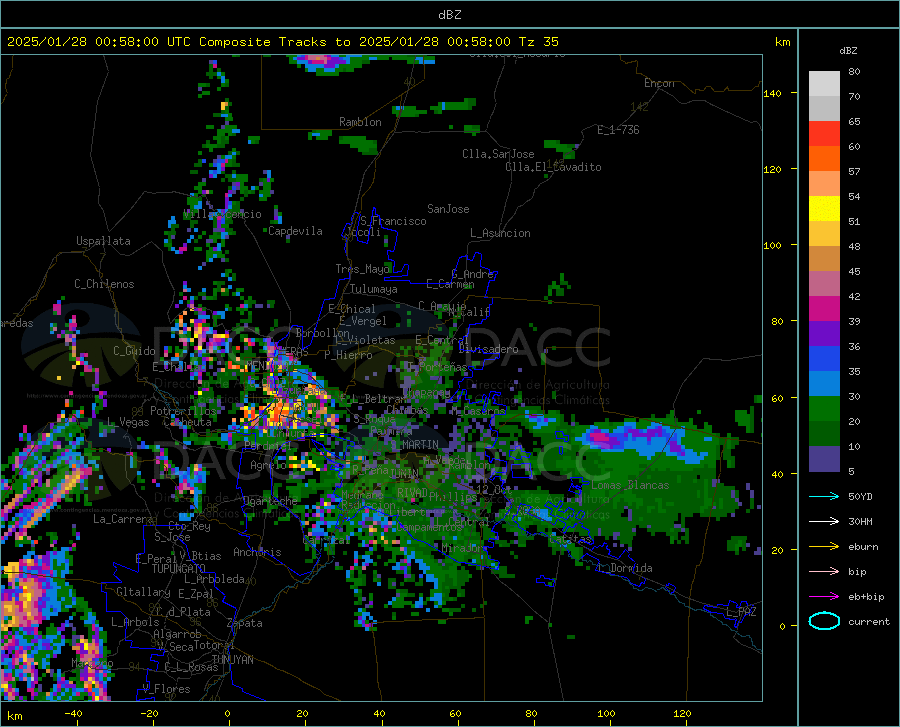This screenshot has height=727, width=900.
Task: Click the legend value 65
Action: 854,122
